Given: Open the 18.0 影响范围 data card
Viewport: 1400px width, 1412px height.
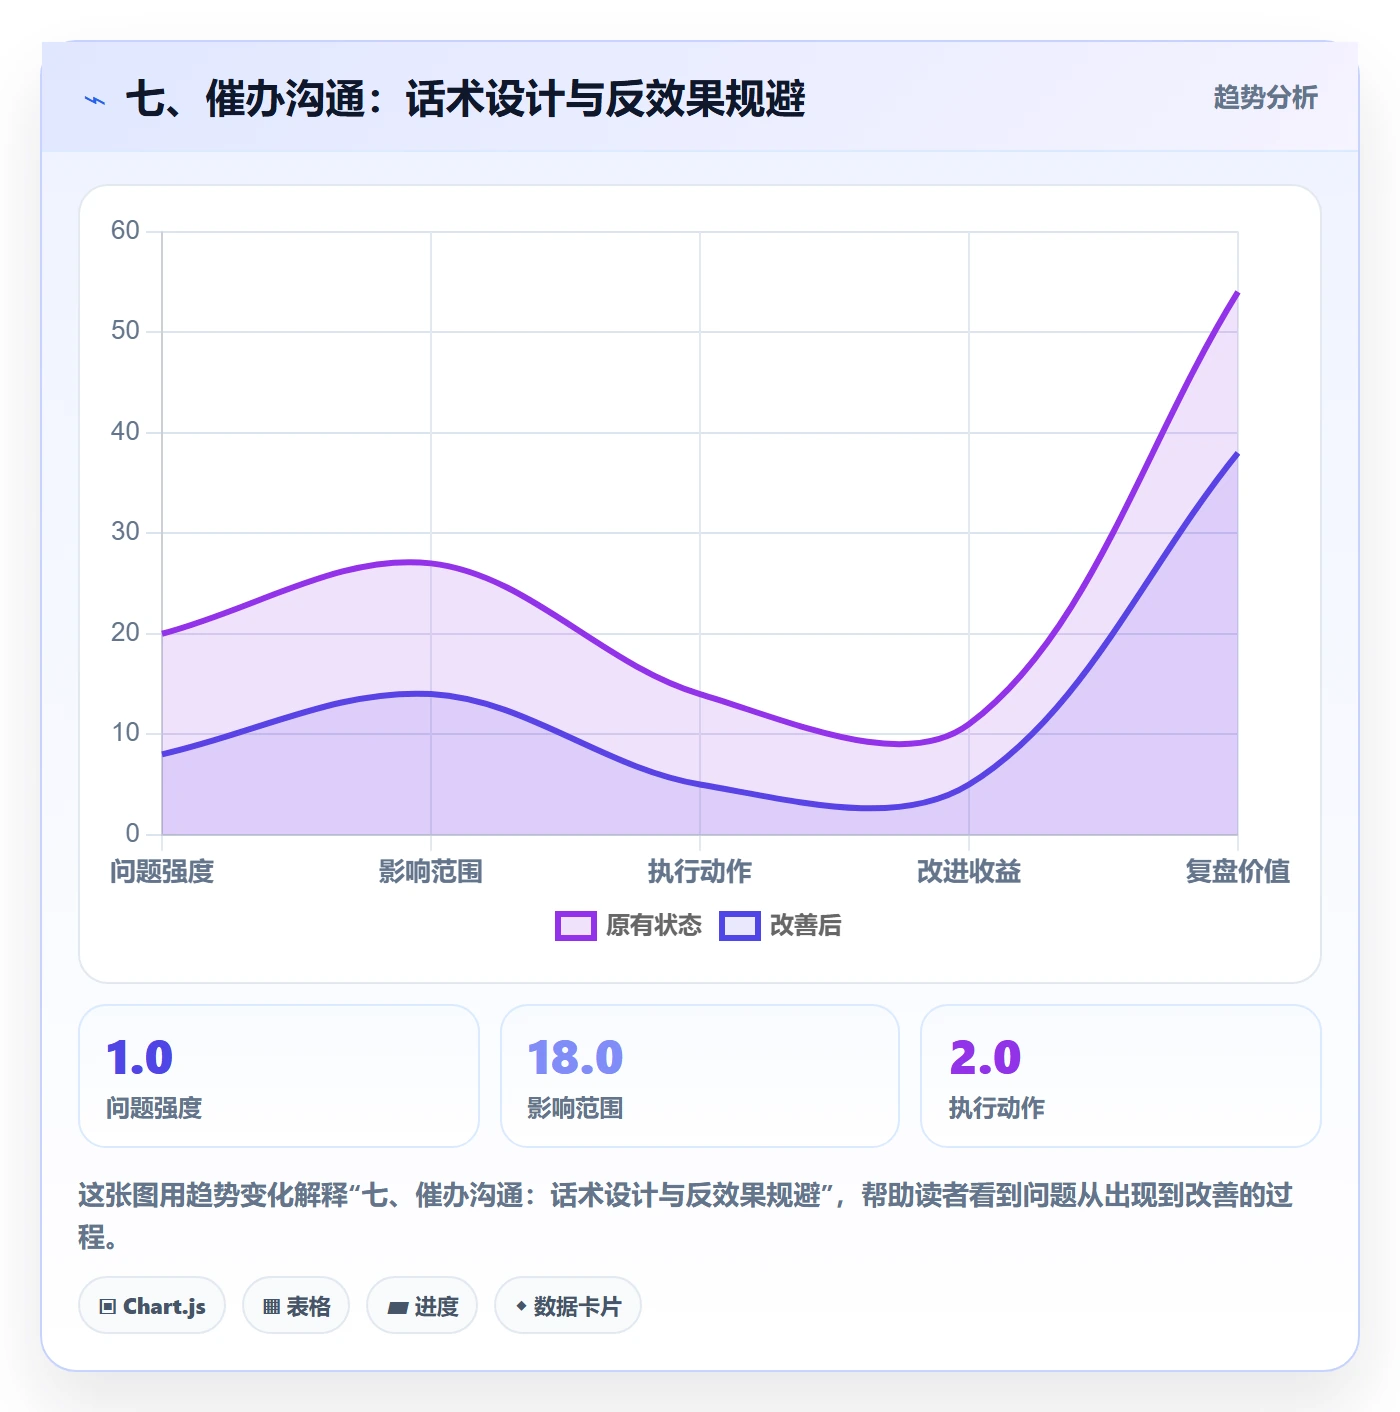Looking at the screenshot, I should tap(700, 1076).
